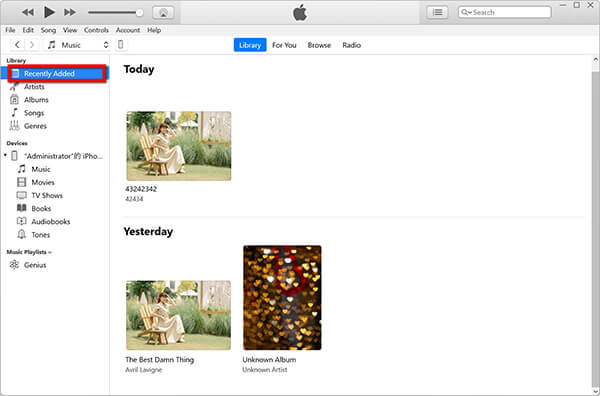Click the Unknown Album title
The image size is (600, 396).
click(269, 360)
